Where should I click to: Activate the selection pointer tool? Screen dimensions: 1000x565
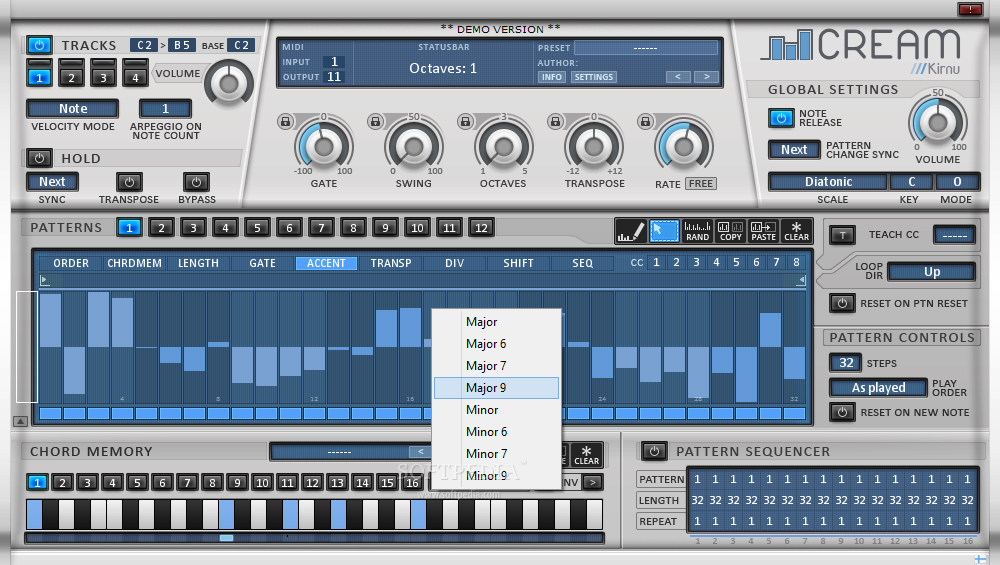pyautogui.click(x=664, y=231)
